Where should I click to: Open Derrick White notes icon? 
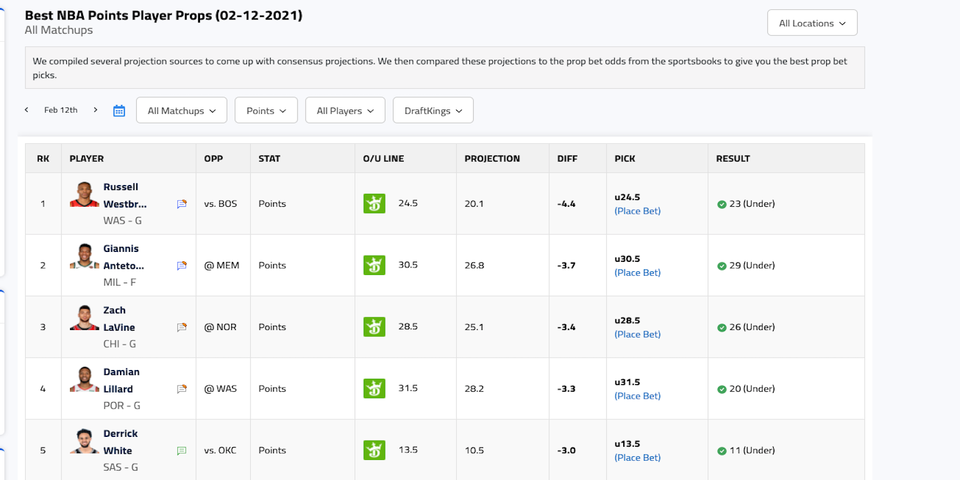pyautogui.click(x=182, y=451)
